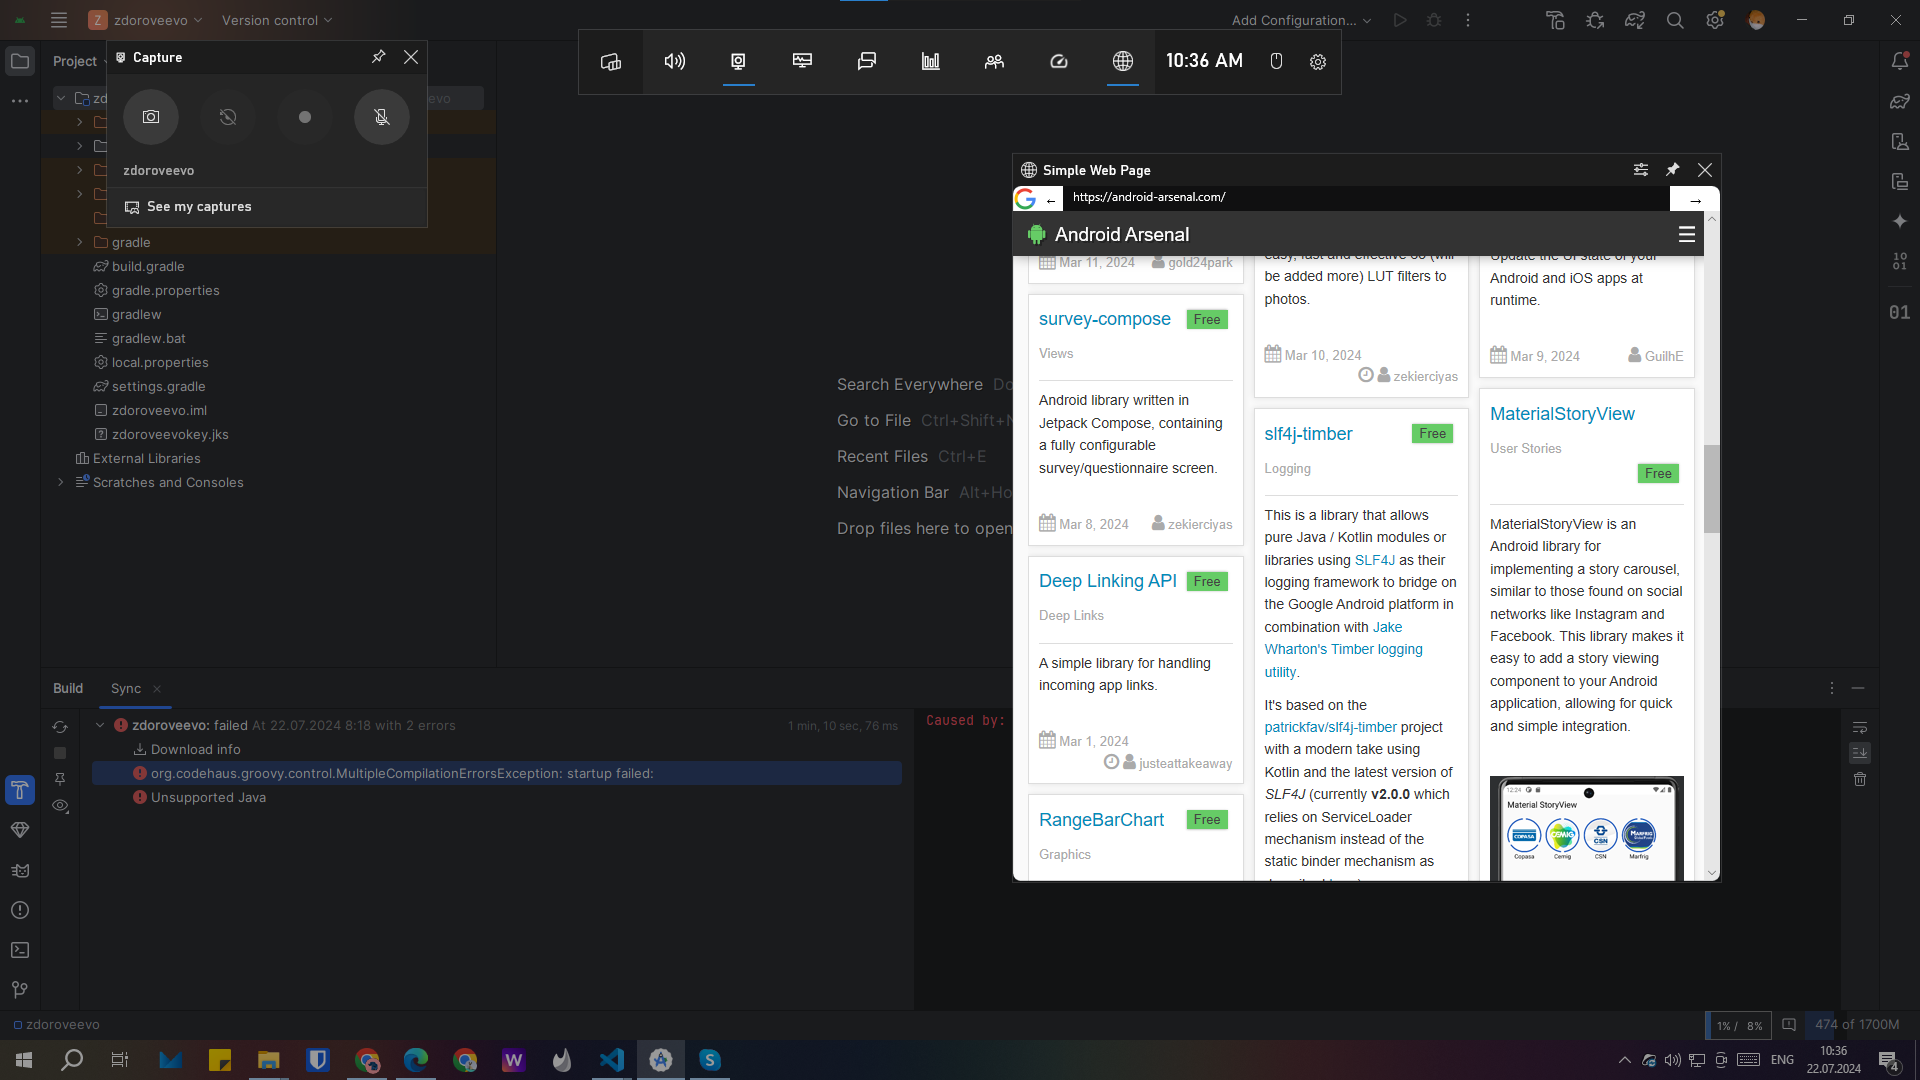Viewport: 1920px width, 1080px height.
Task: Select the build.gradle file
Action: pos(148,267)
